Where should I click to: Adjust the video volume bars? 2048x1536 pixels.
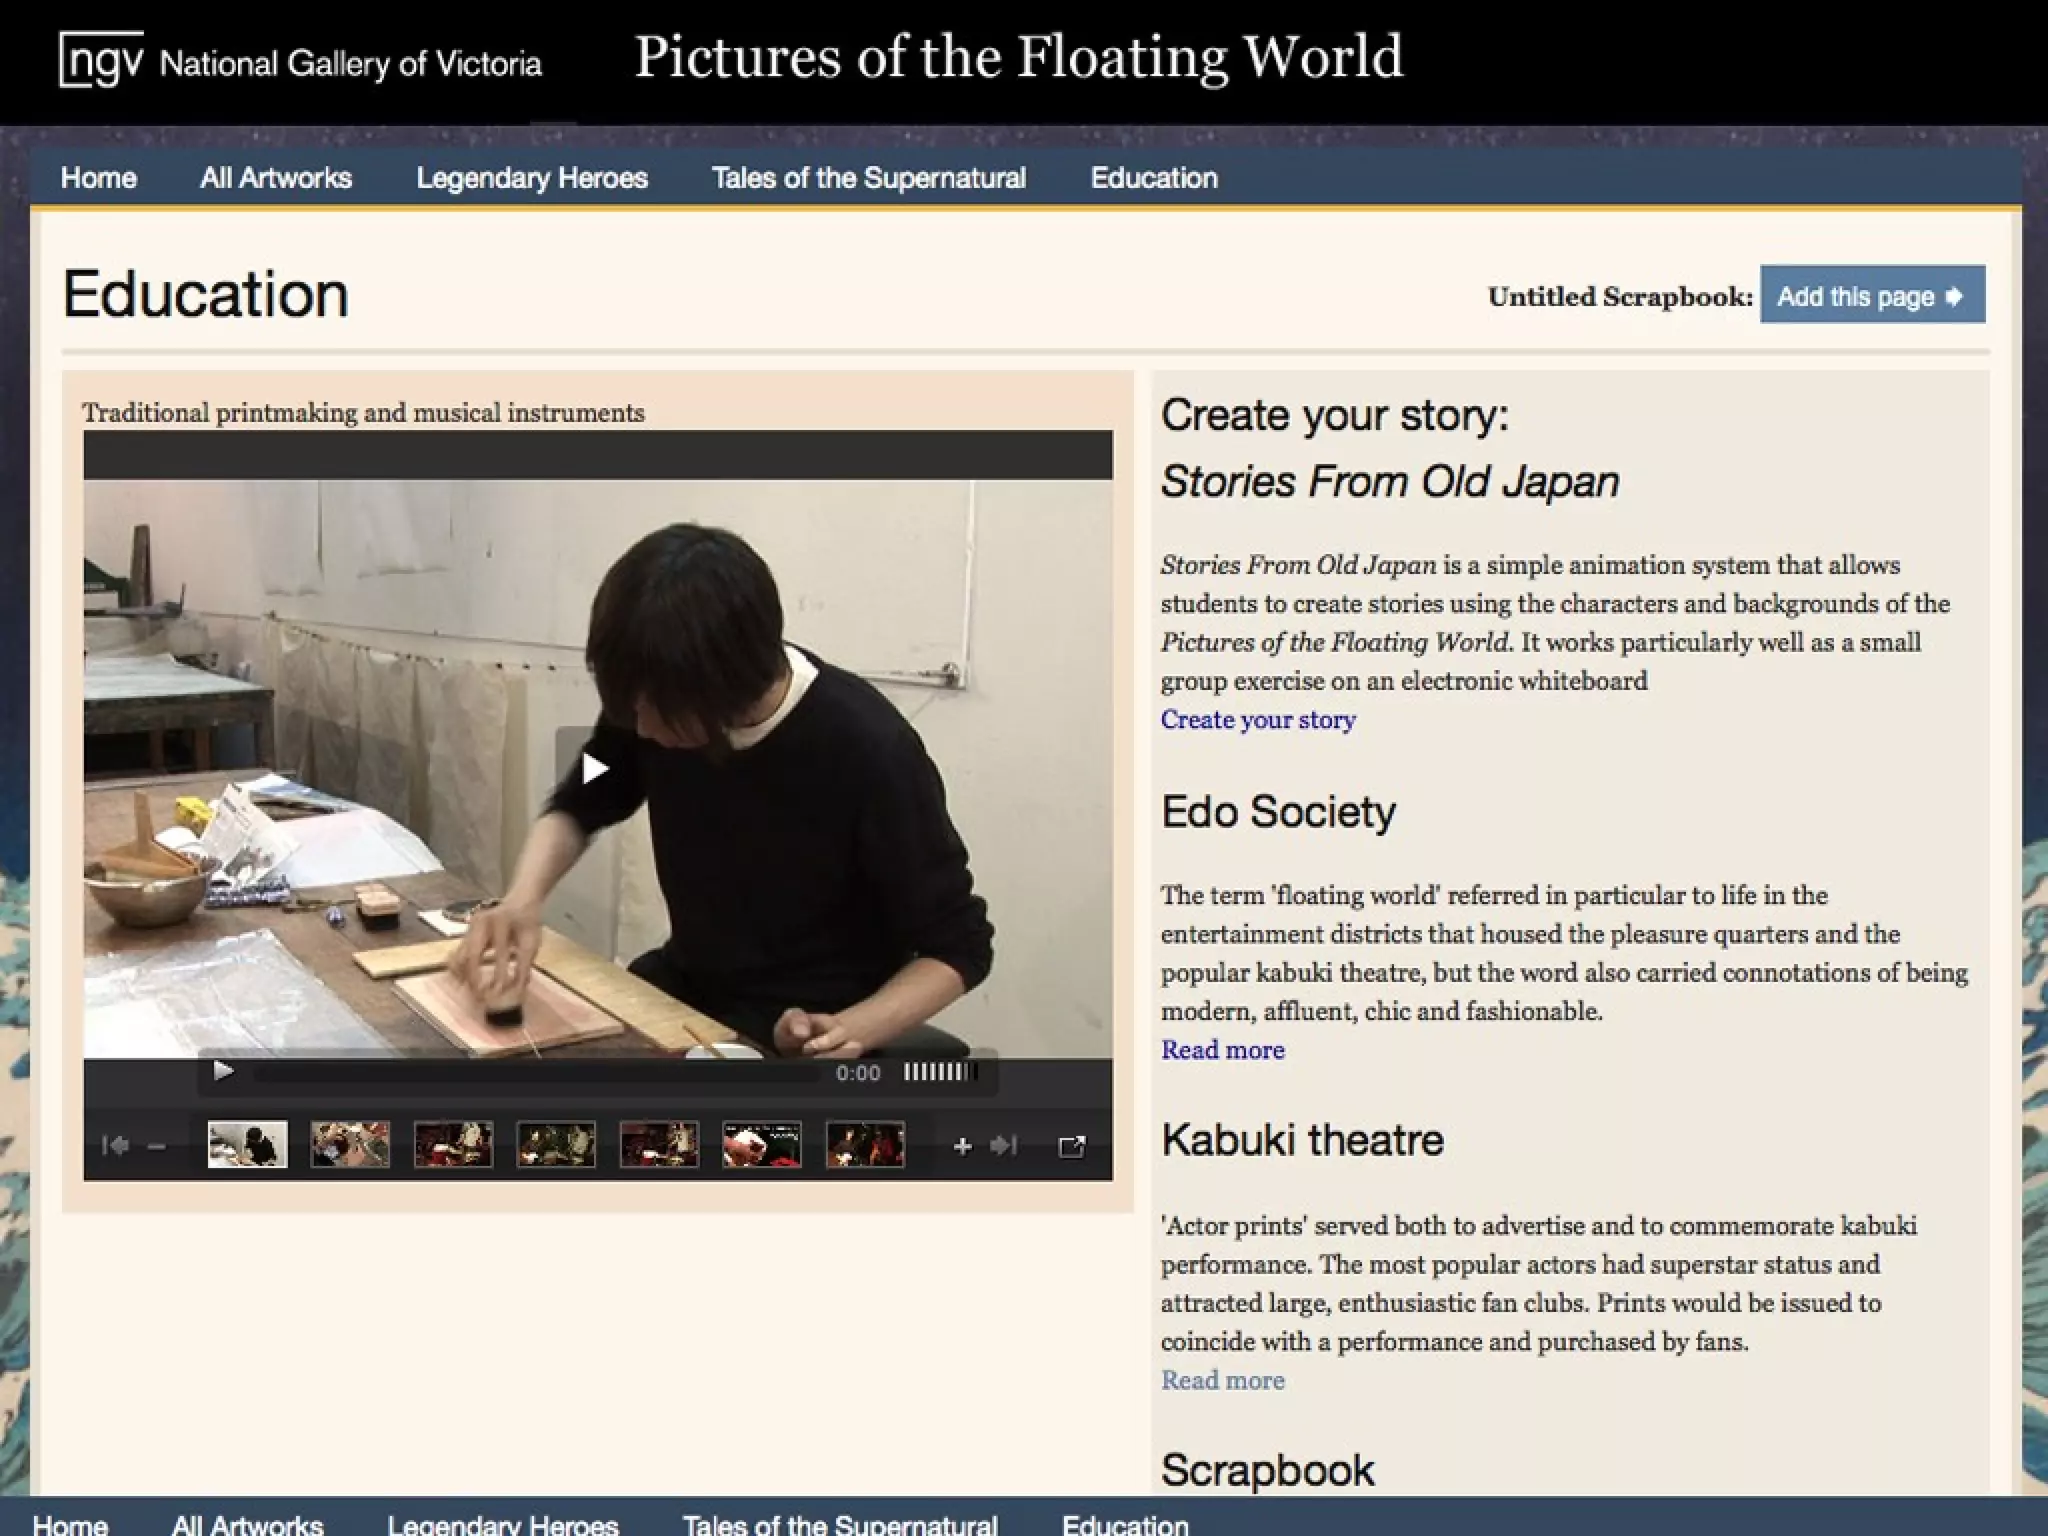940,1072
